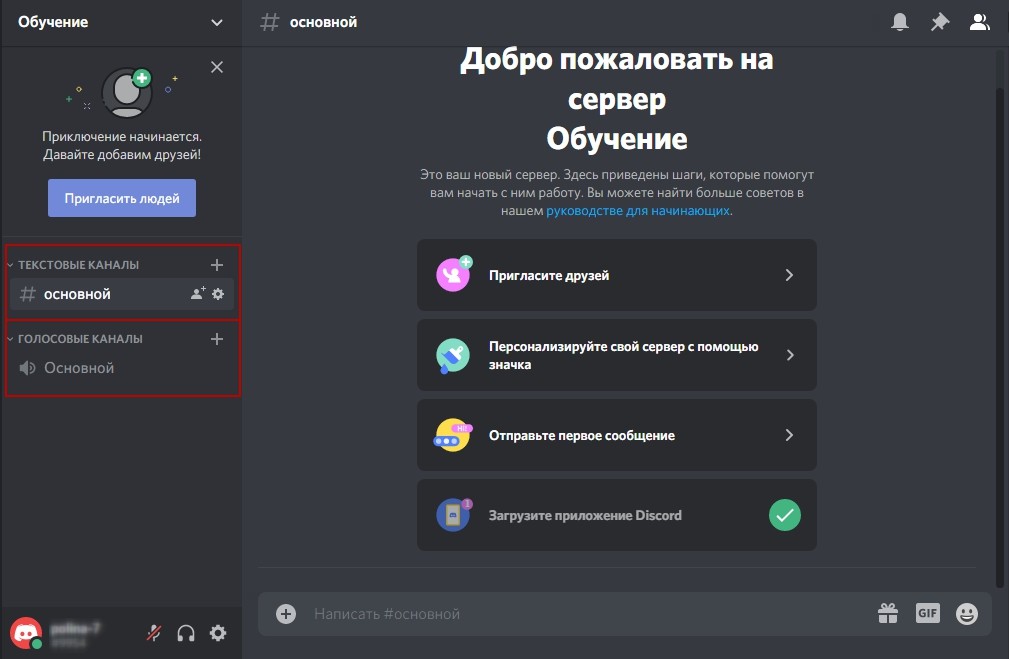Collapse the ТЕКСТОВЫЕ КАНАЛЫ category
The image size is (1009, 659).
(x=78, y=265)
